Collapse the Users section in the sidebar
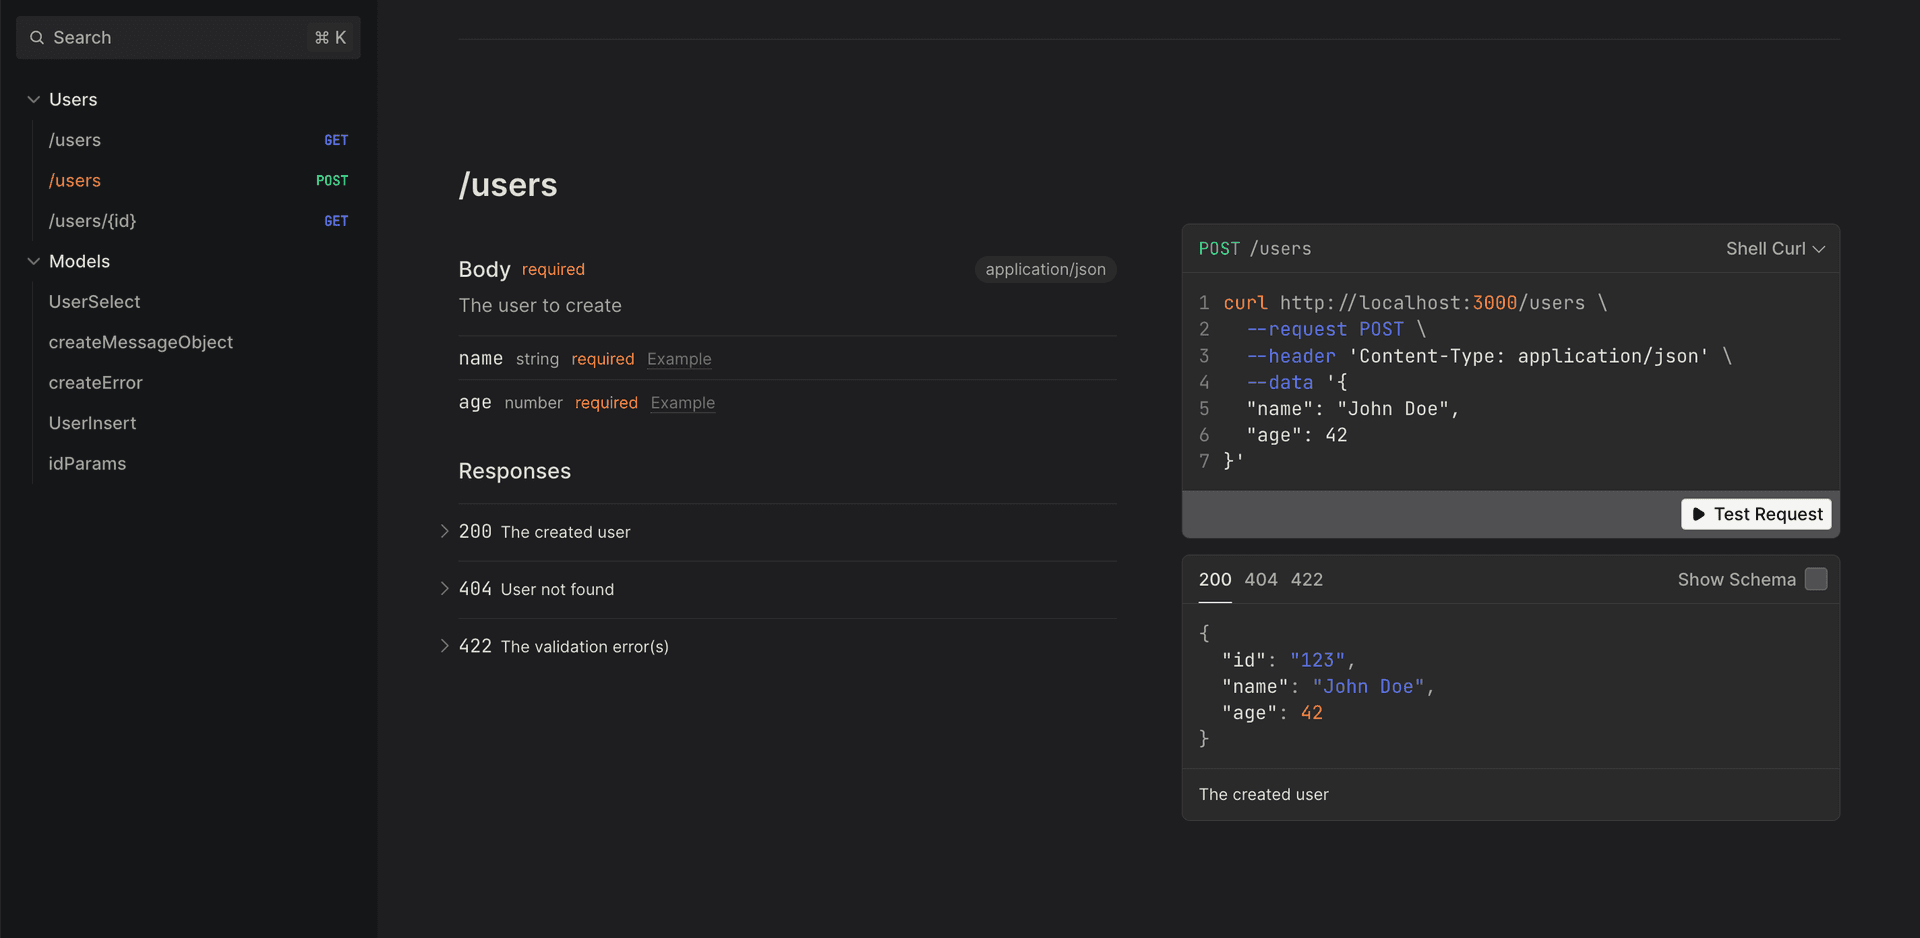This screenshot has width=1920, height=938. coord(32,99)
